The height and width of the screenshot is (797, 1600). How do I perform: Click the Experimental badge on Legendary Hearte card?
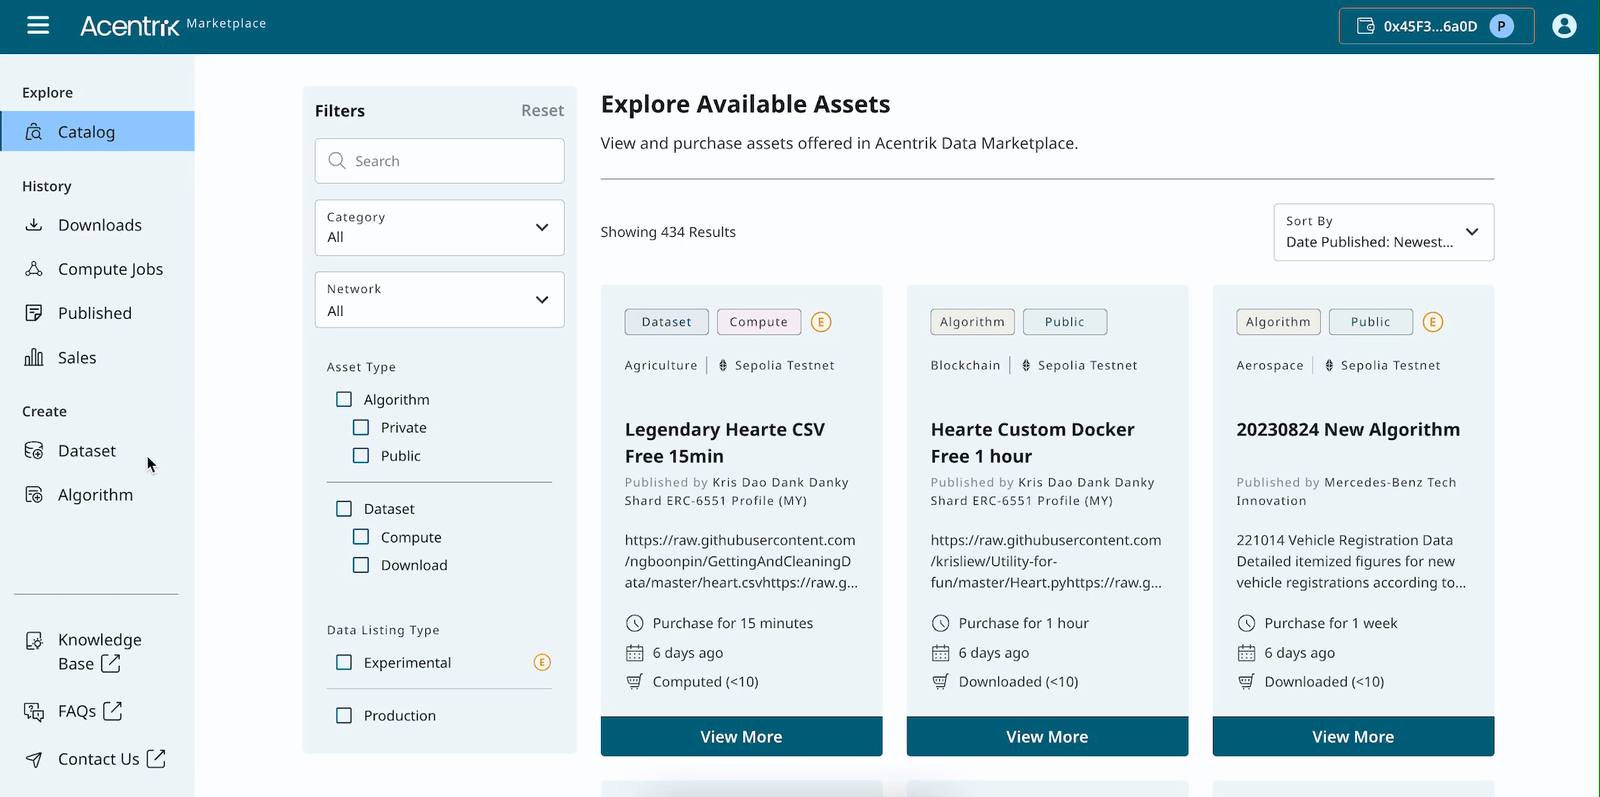tap(821, 322)
